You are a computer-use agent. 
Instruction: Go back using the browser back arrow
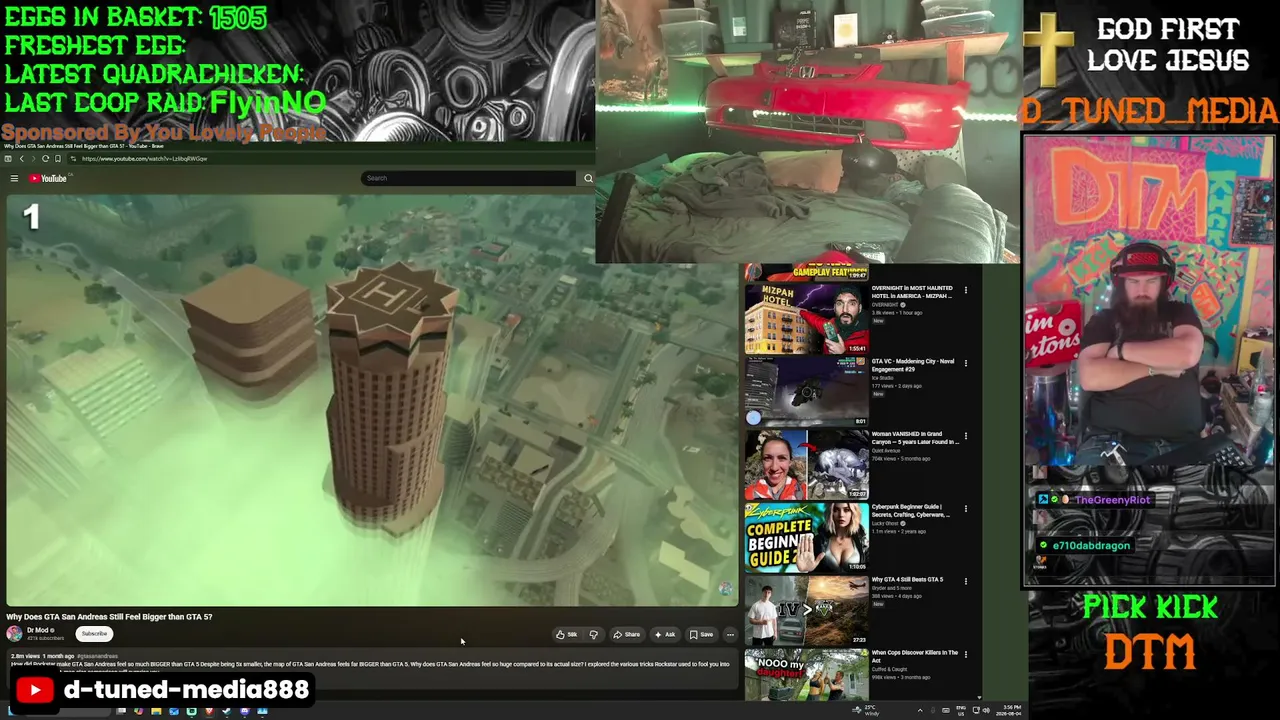(21, 159)
